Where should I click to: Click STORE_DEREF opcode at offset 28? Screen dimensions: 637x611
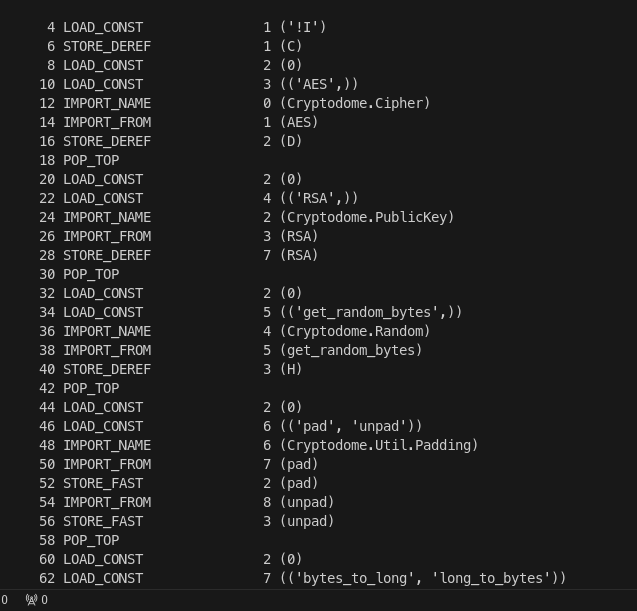107,255
